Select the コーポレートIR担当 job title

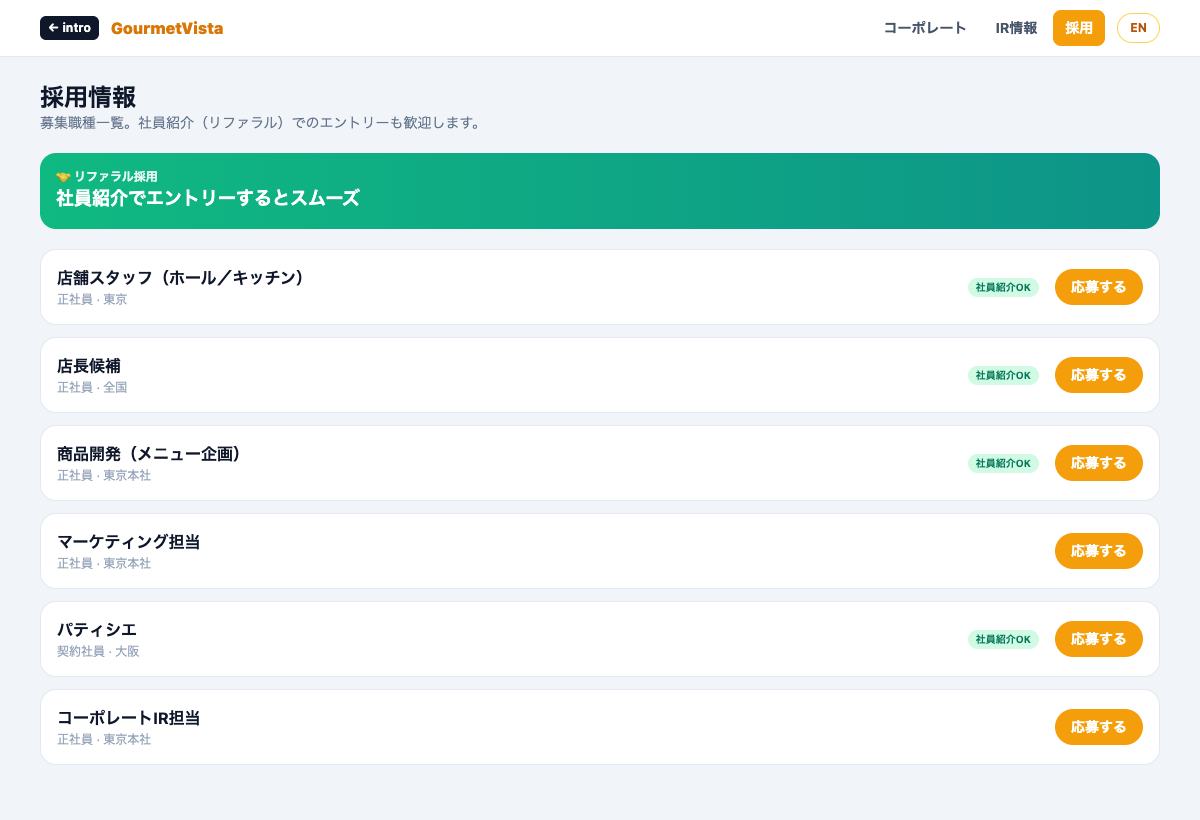pyautogui.click(x=129, y=718)
